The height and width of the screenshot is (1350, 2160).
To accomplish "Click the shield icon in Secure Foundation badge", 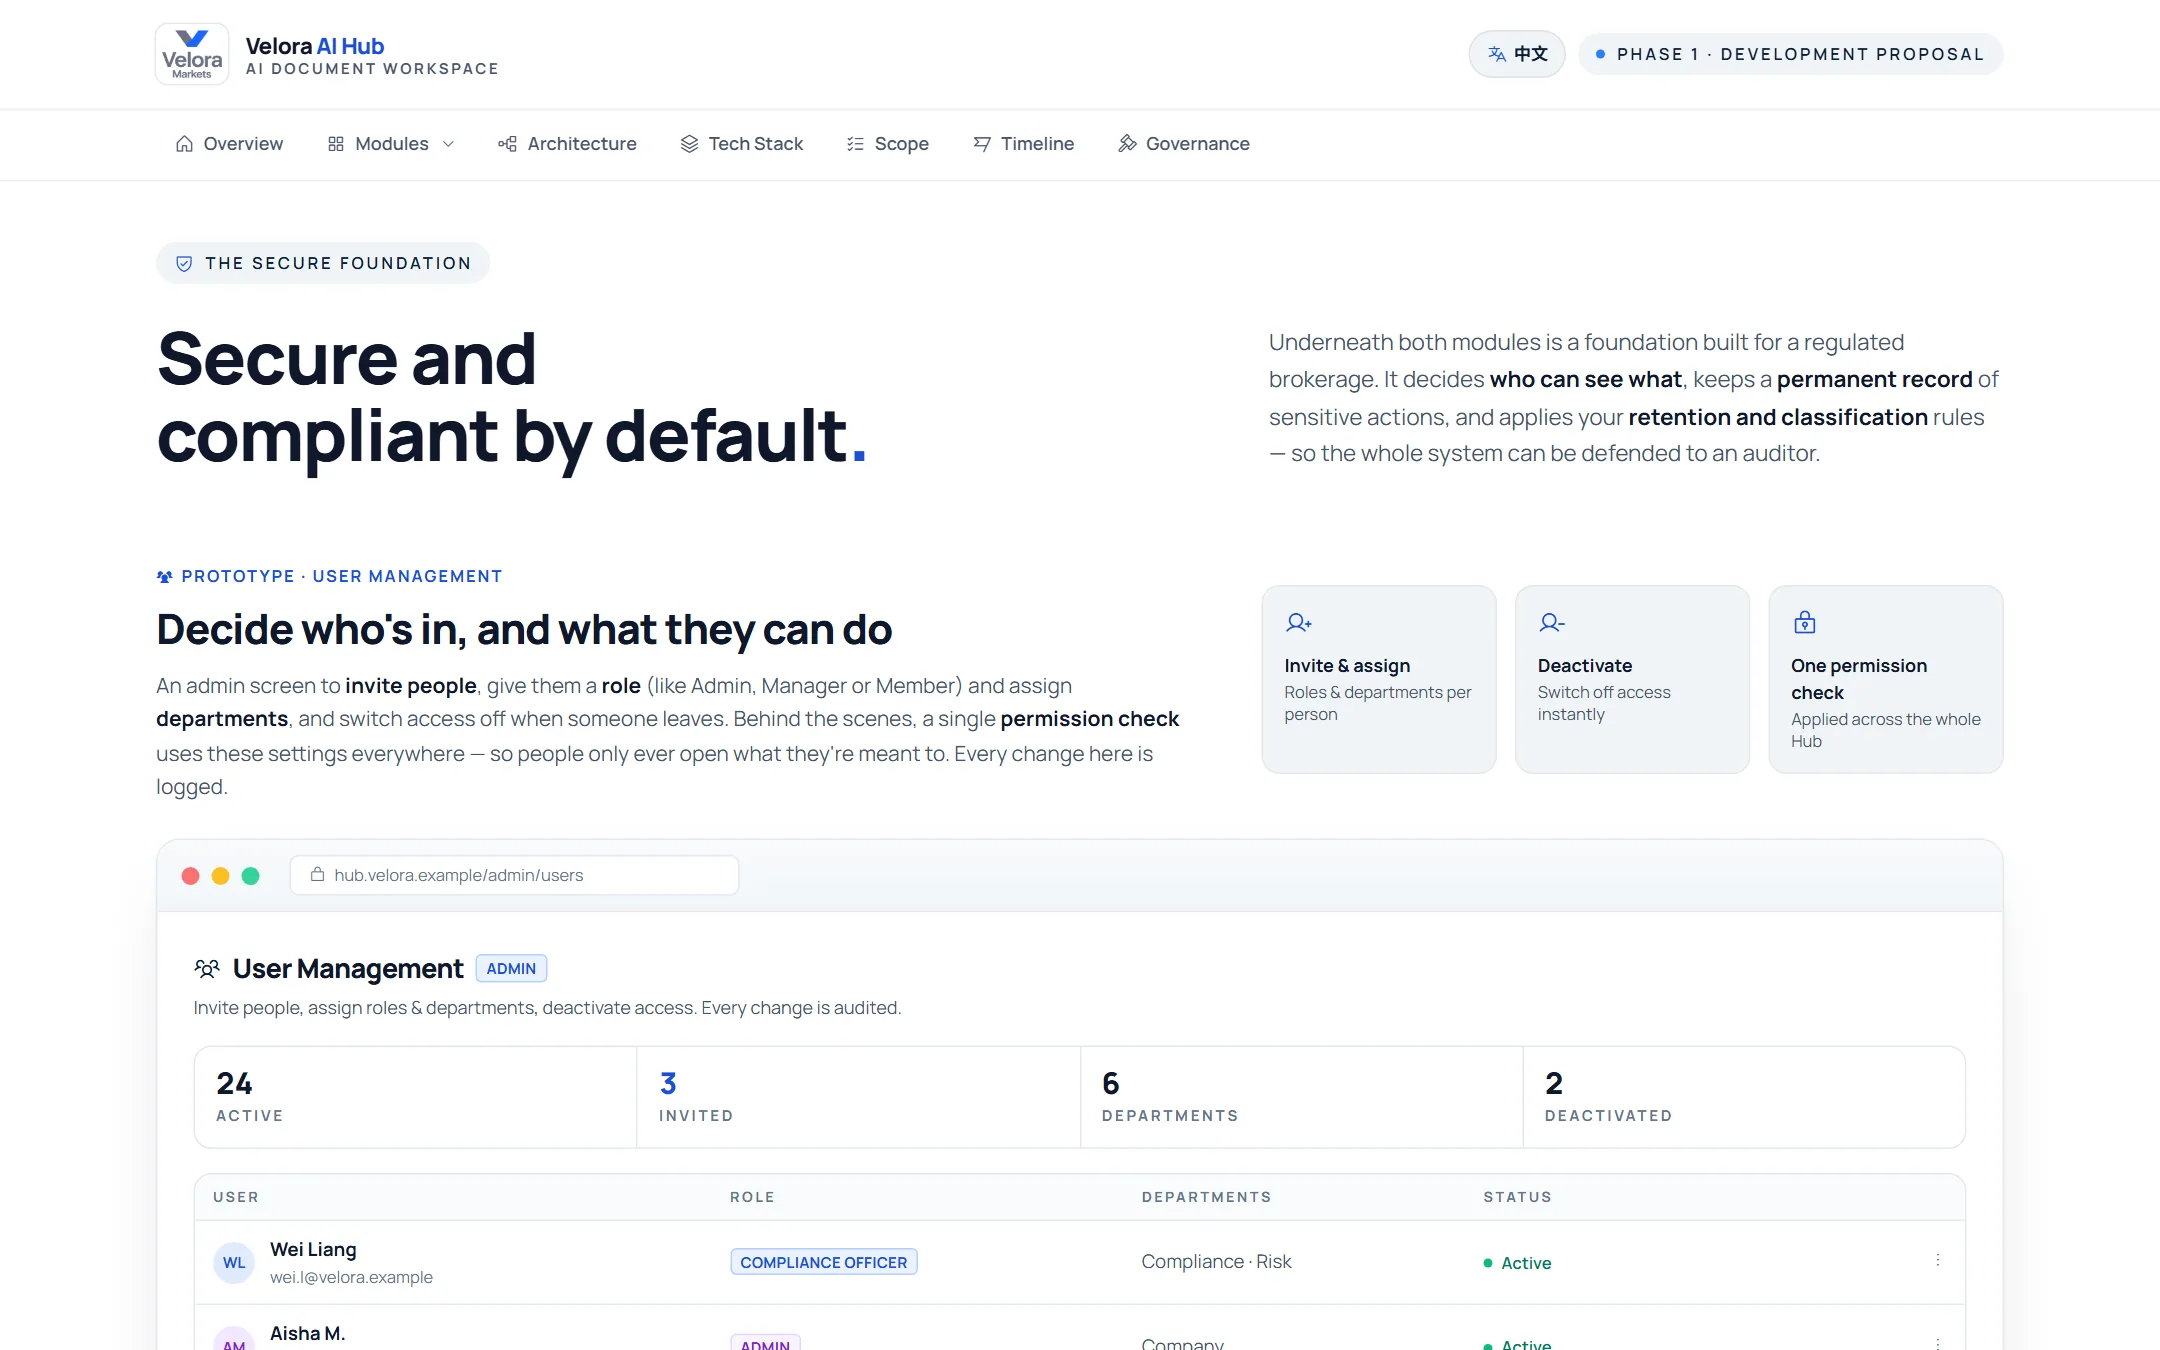I will click(x=184, y=263).
